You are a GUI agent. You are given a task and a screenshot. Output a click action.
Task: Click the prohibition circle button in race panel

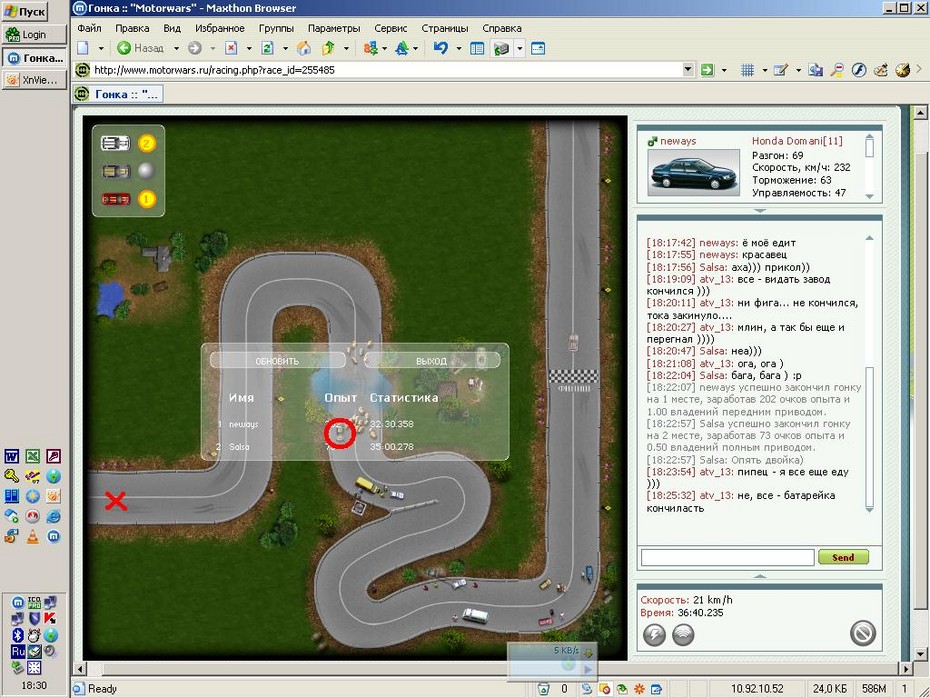point(862,633)
